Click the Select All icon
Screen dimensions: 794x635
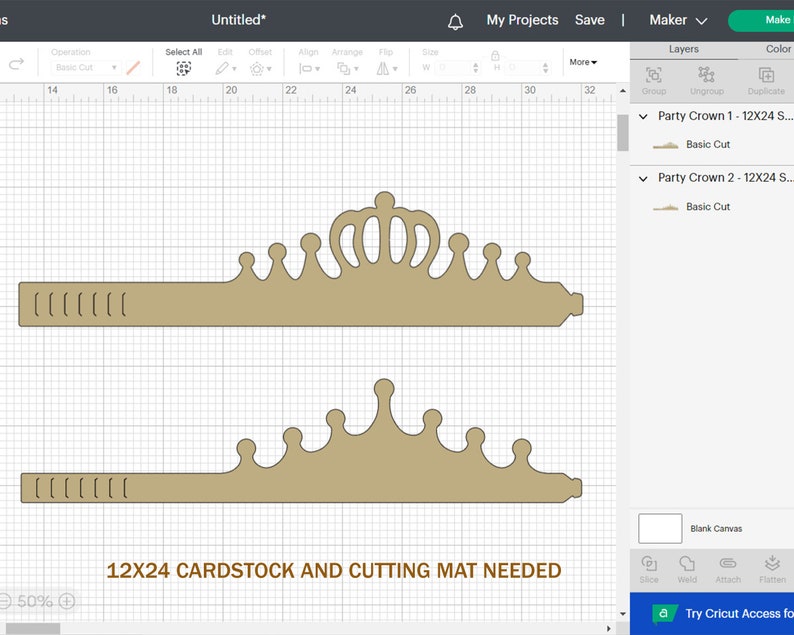pyautogui.click(x=184, y=68)
